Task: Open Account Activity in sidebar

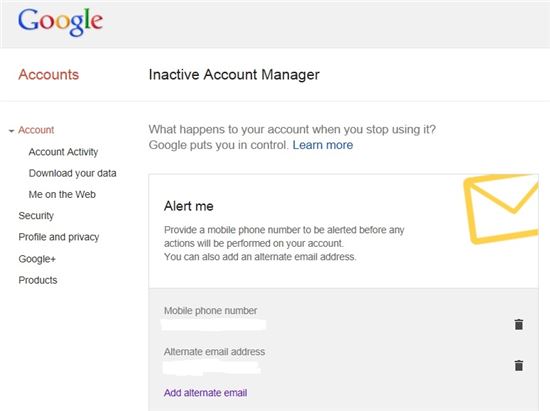Action: [x=63, y=152]
